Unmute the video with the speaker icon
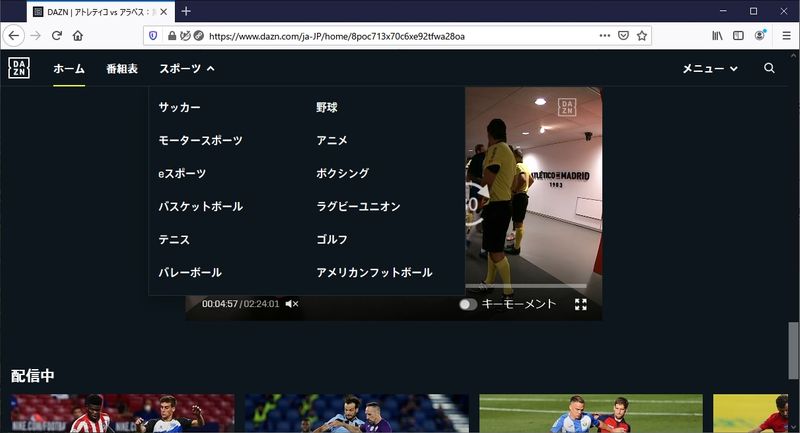The image size is (800, 433). click(292, 304)
